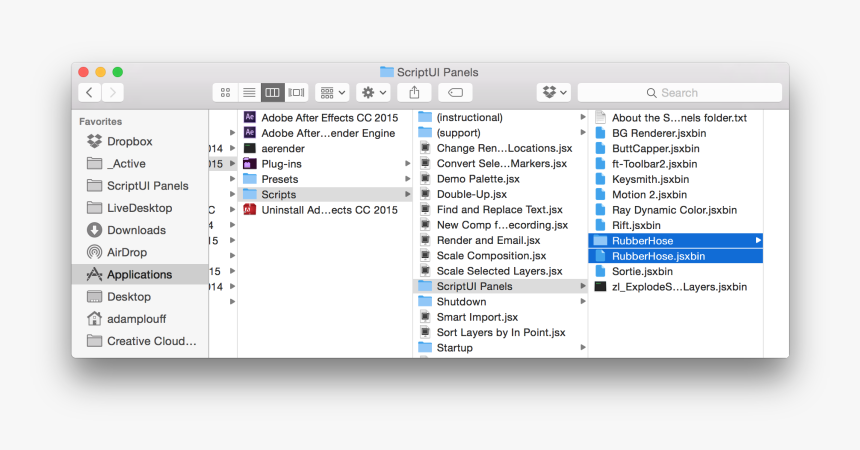Expand the RubberHose folder arrow

pyautogui.click(x=758, y=240)
